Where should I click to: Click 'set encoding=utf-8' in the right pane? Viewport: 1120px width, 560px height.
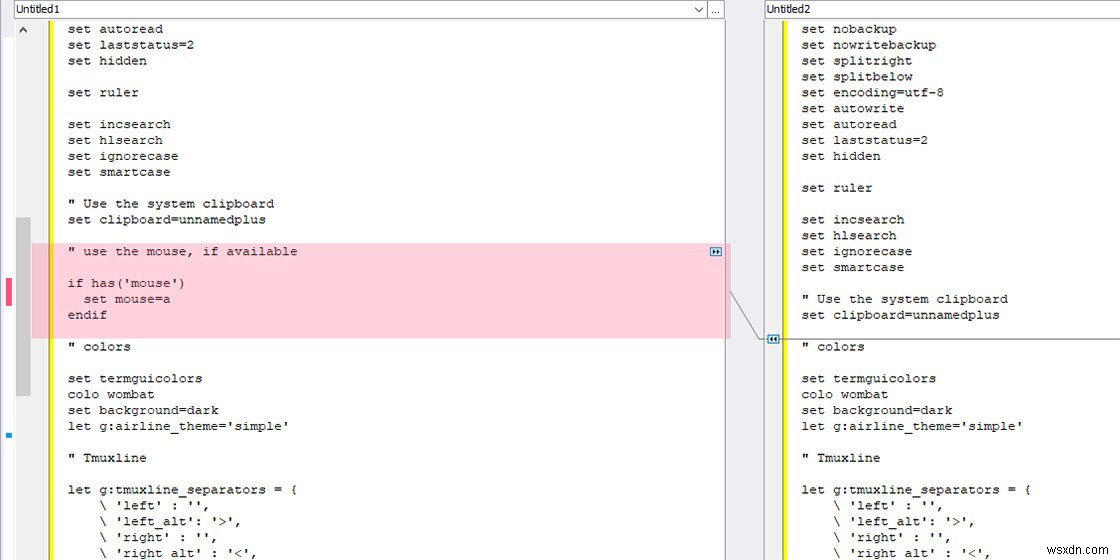pos(872,93)
